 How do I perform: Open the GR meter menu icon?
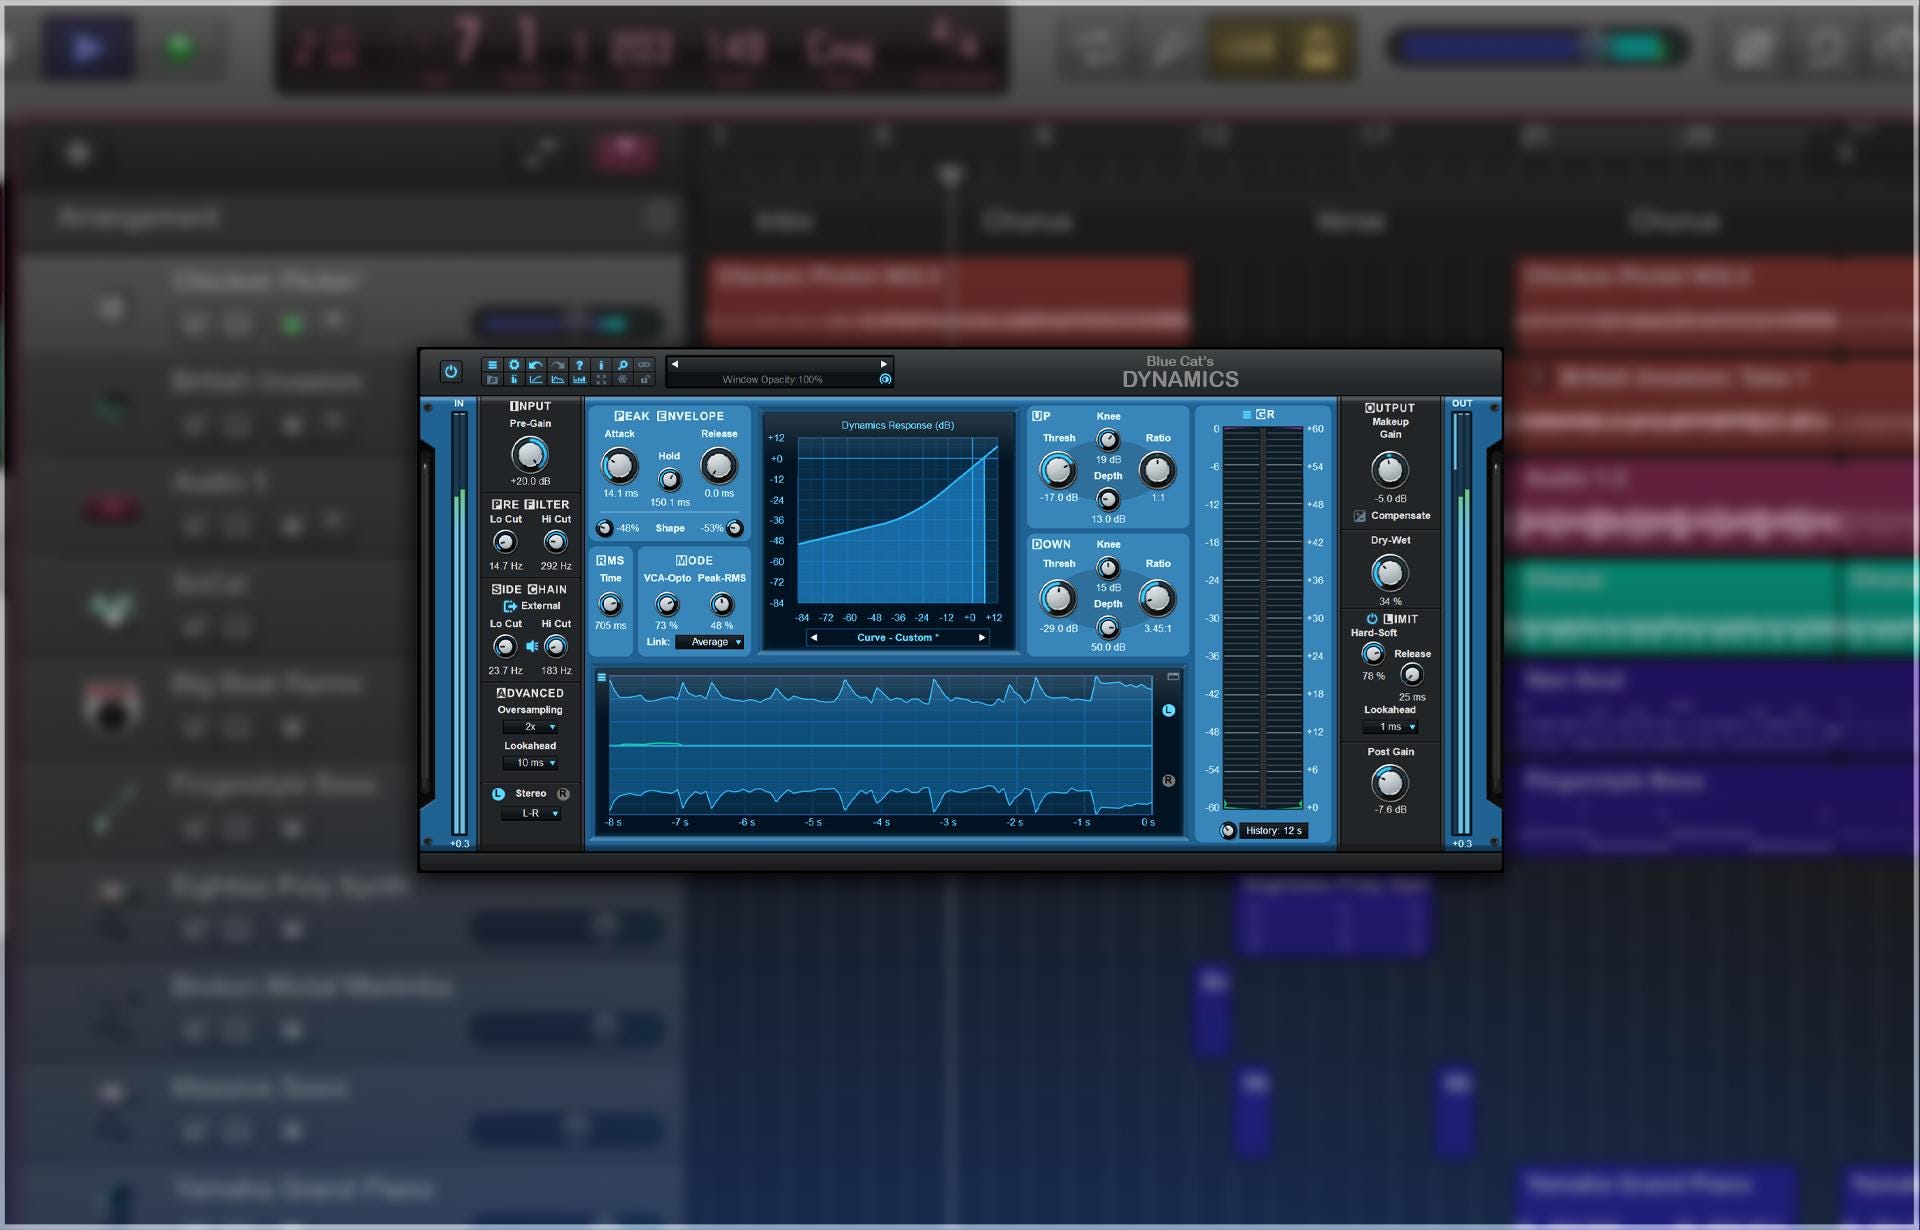[1247, 414]
